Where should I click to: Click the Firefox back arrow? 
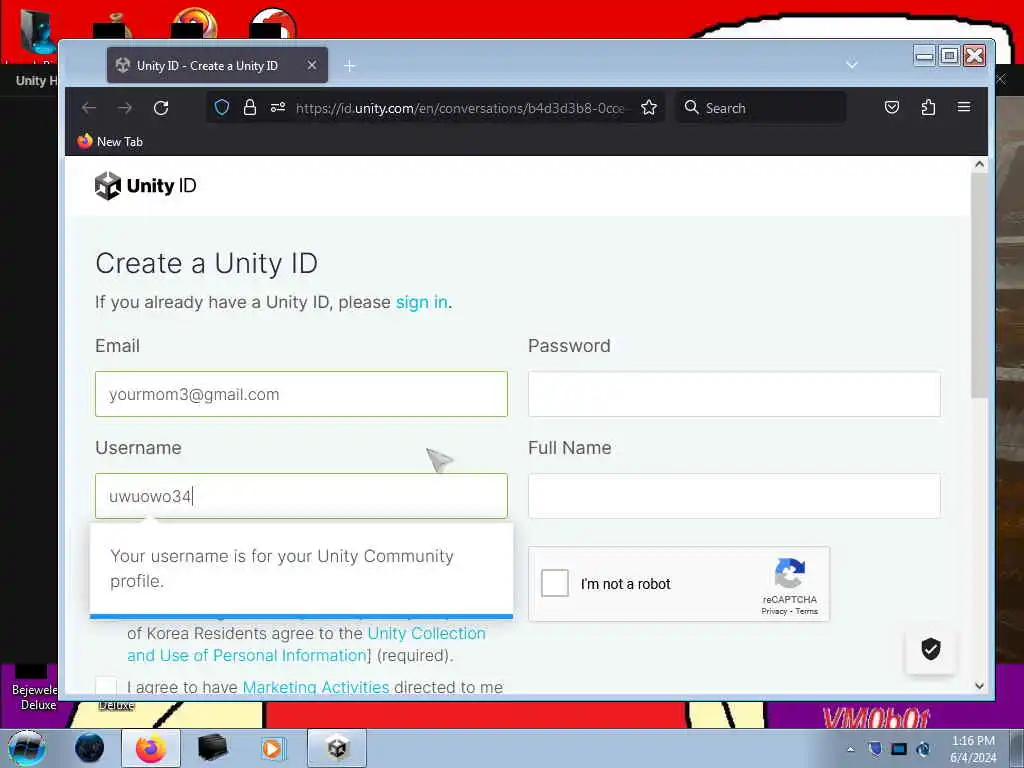click(x=89, y=108)
